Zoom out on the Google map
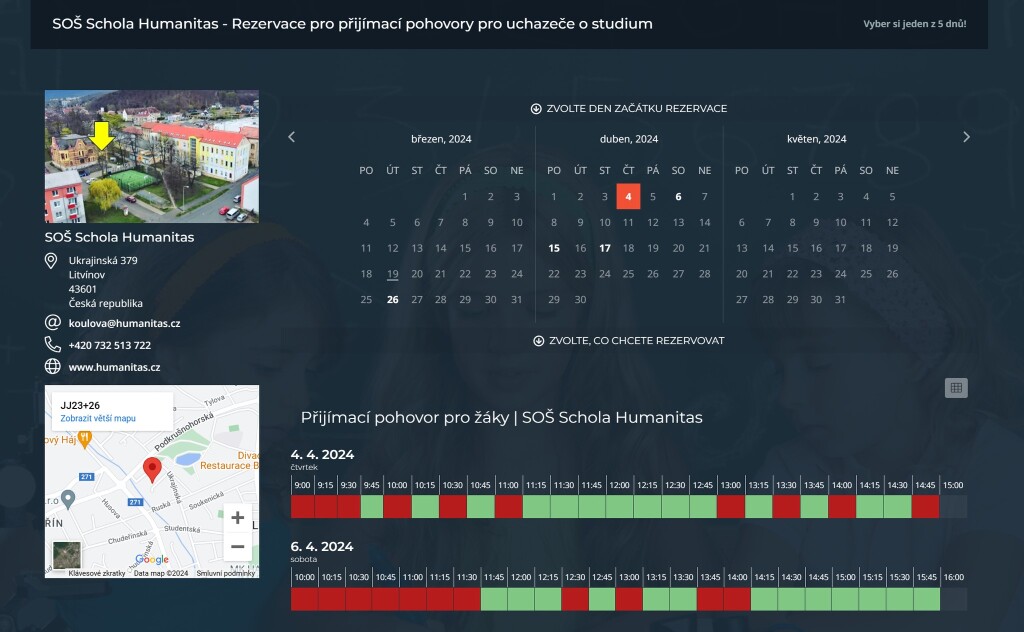This screenshot has width=1024, height=632. pyautogui.click(x=237, y=547)
